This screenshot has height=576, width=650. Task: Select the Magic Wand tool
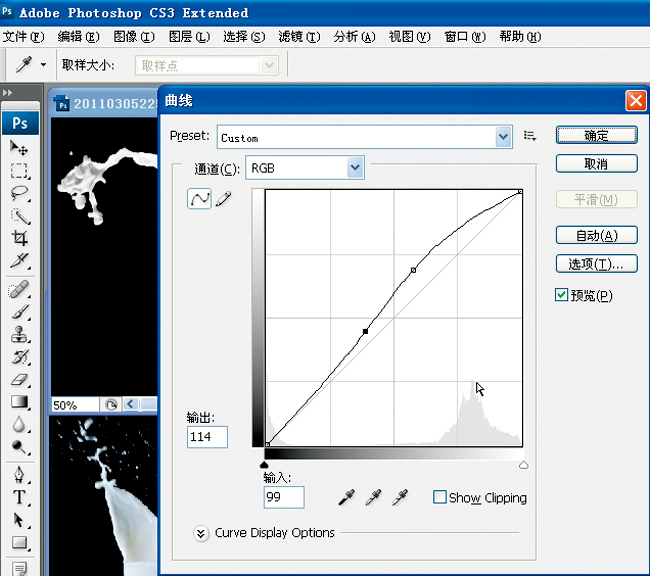(x=19, y=216)
